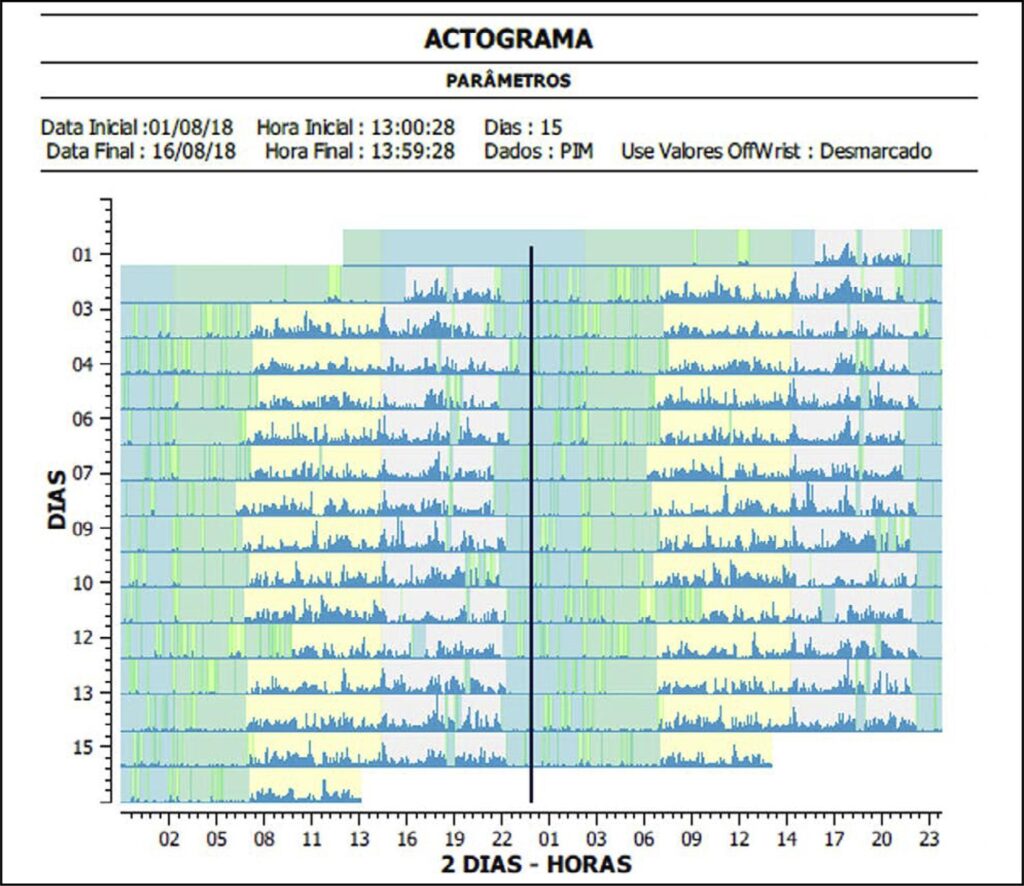Click the 2 DIAS - HORAS axis title
The image size is (1024, 886).
tap(536, 863)
